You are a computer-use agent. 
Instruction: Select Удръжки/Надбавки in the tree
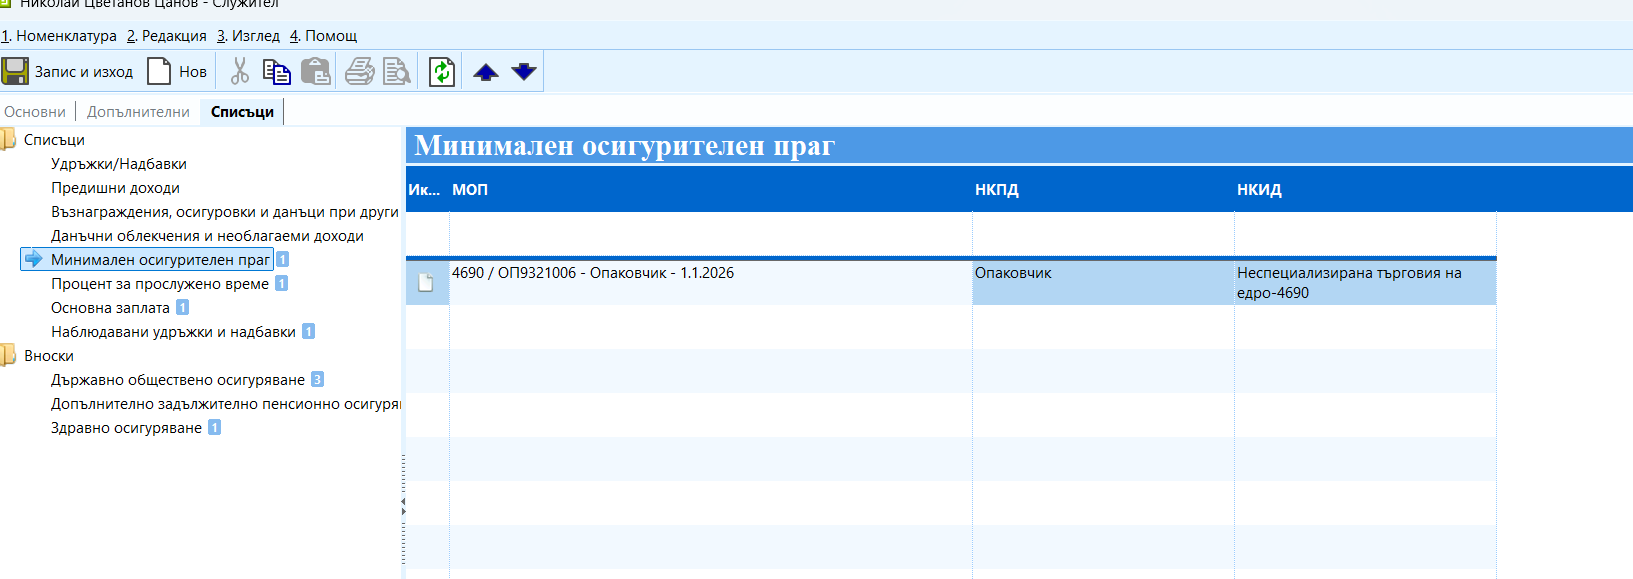coord(119,164)
